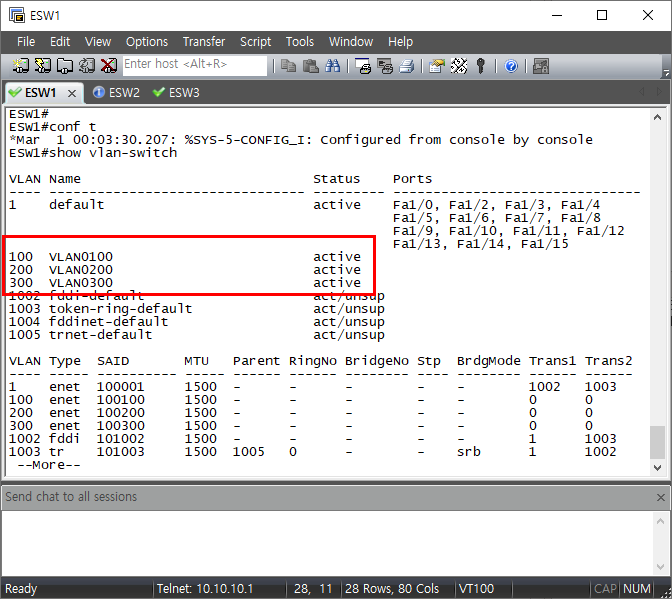Switch to the ESW3 session tab
The width and height of the screenshot is (672, 599).
[176, 93]
